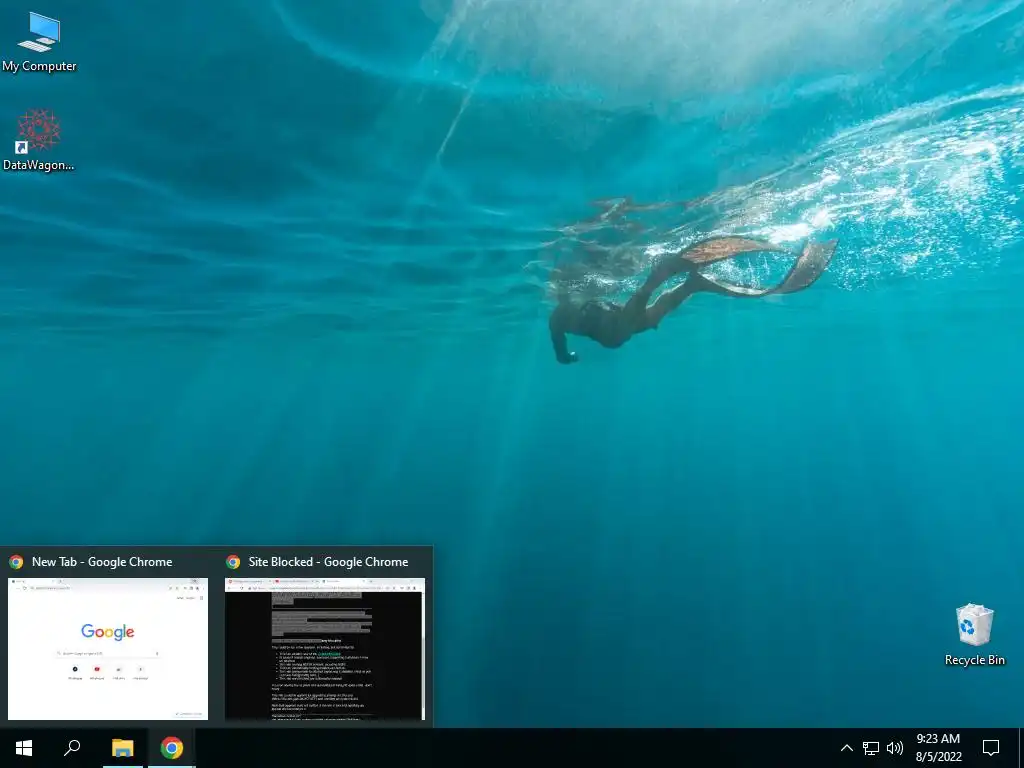Show hidden system tray icons
Viewport: 1024px width, 768px height.
(846, 748)
